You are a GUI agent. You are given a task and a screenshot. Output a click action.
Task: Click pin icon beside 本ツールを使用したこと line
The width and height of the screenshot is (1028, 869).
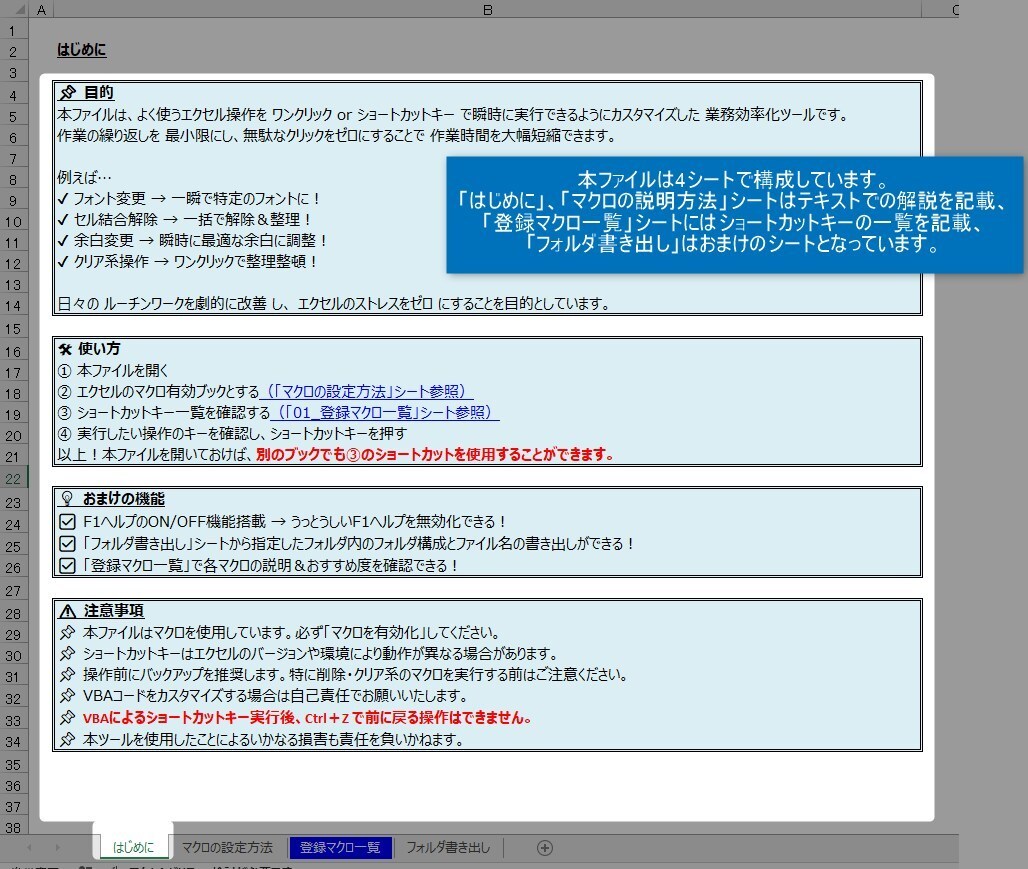67,739
